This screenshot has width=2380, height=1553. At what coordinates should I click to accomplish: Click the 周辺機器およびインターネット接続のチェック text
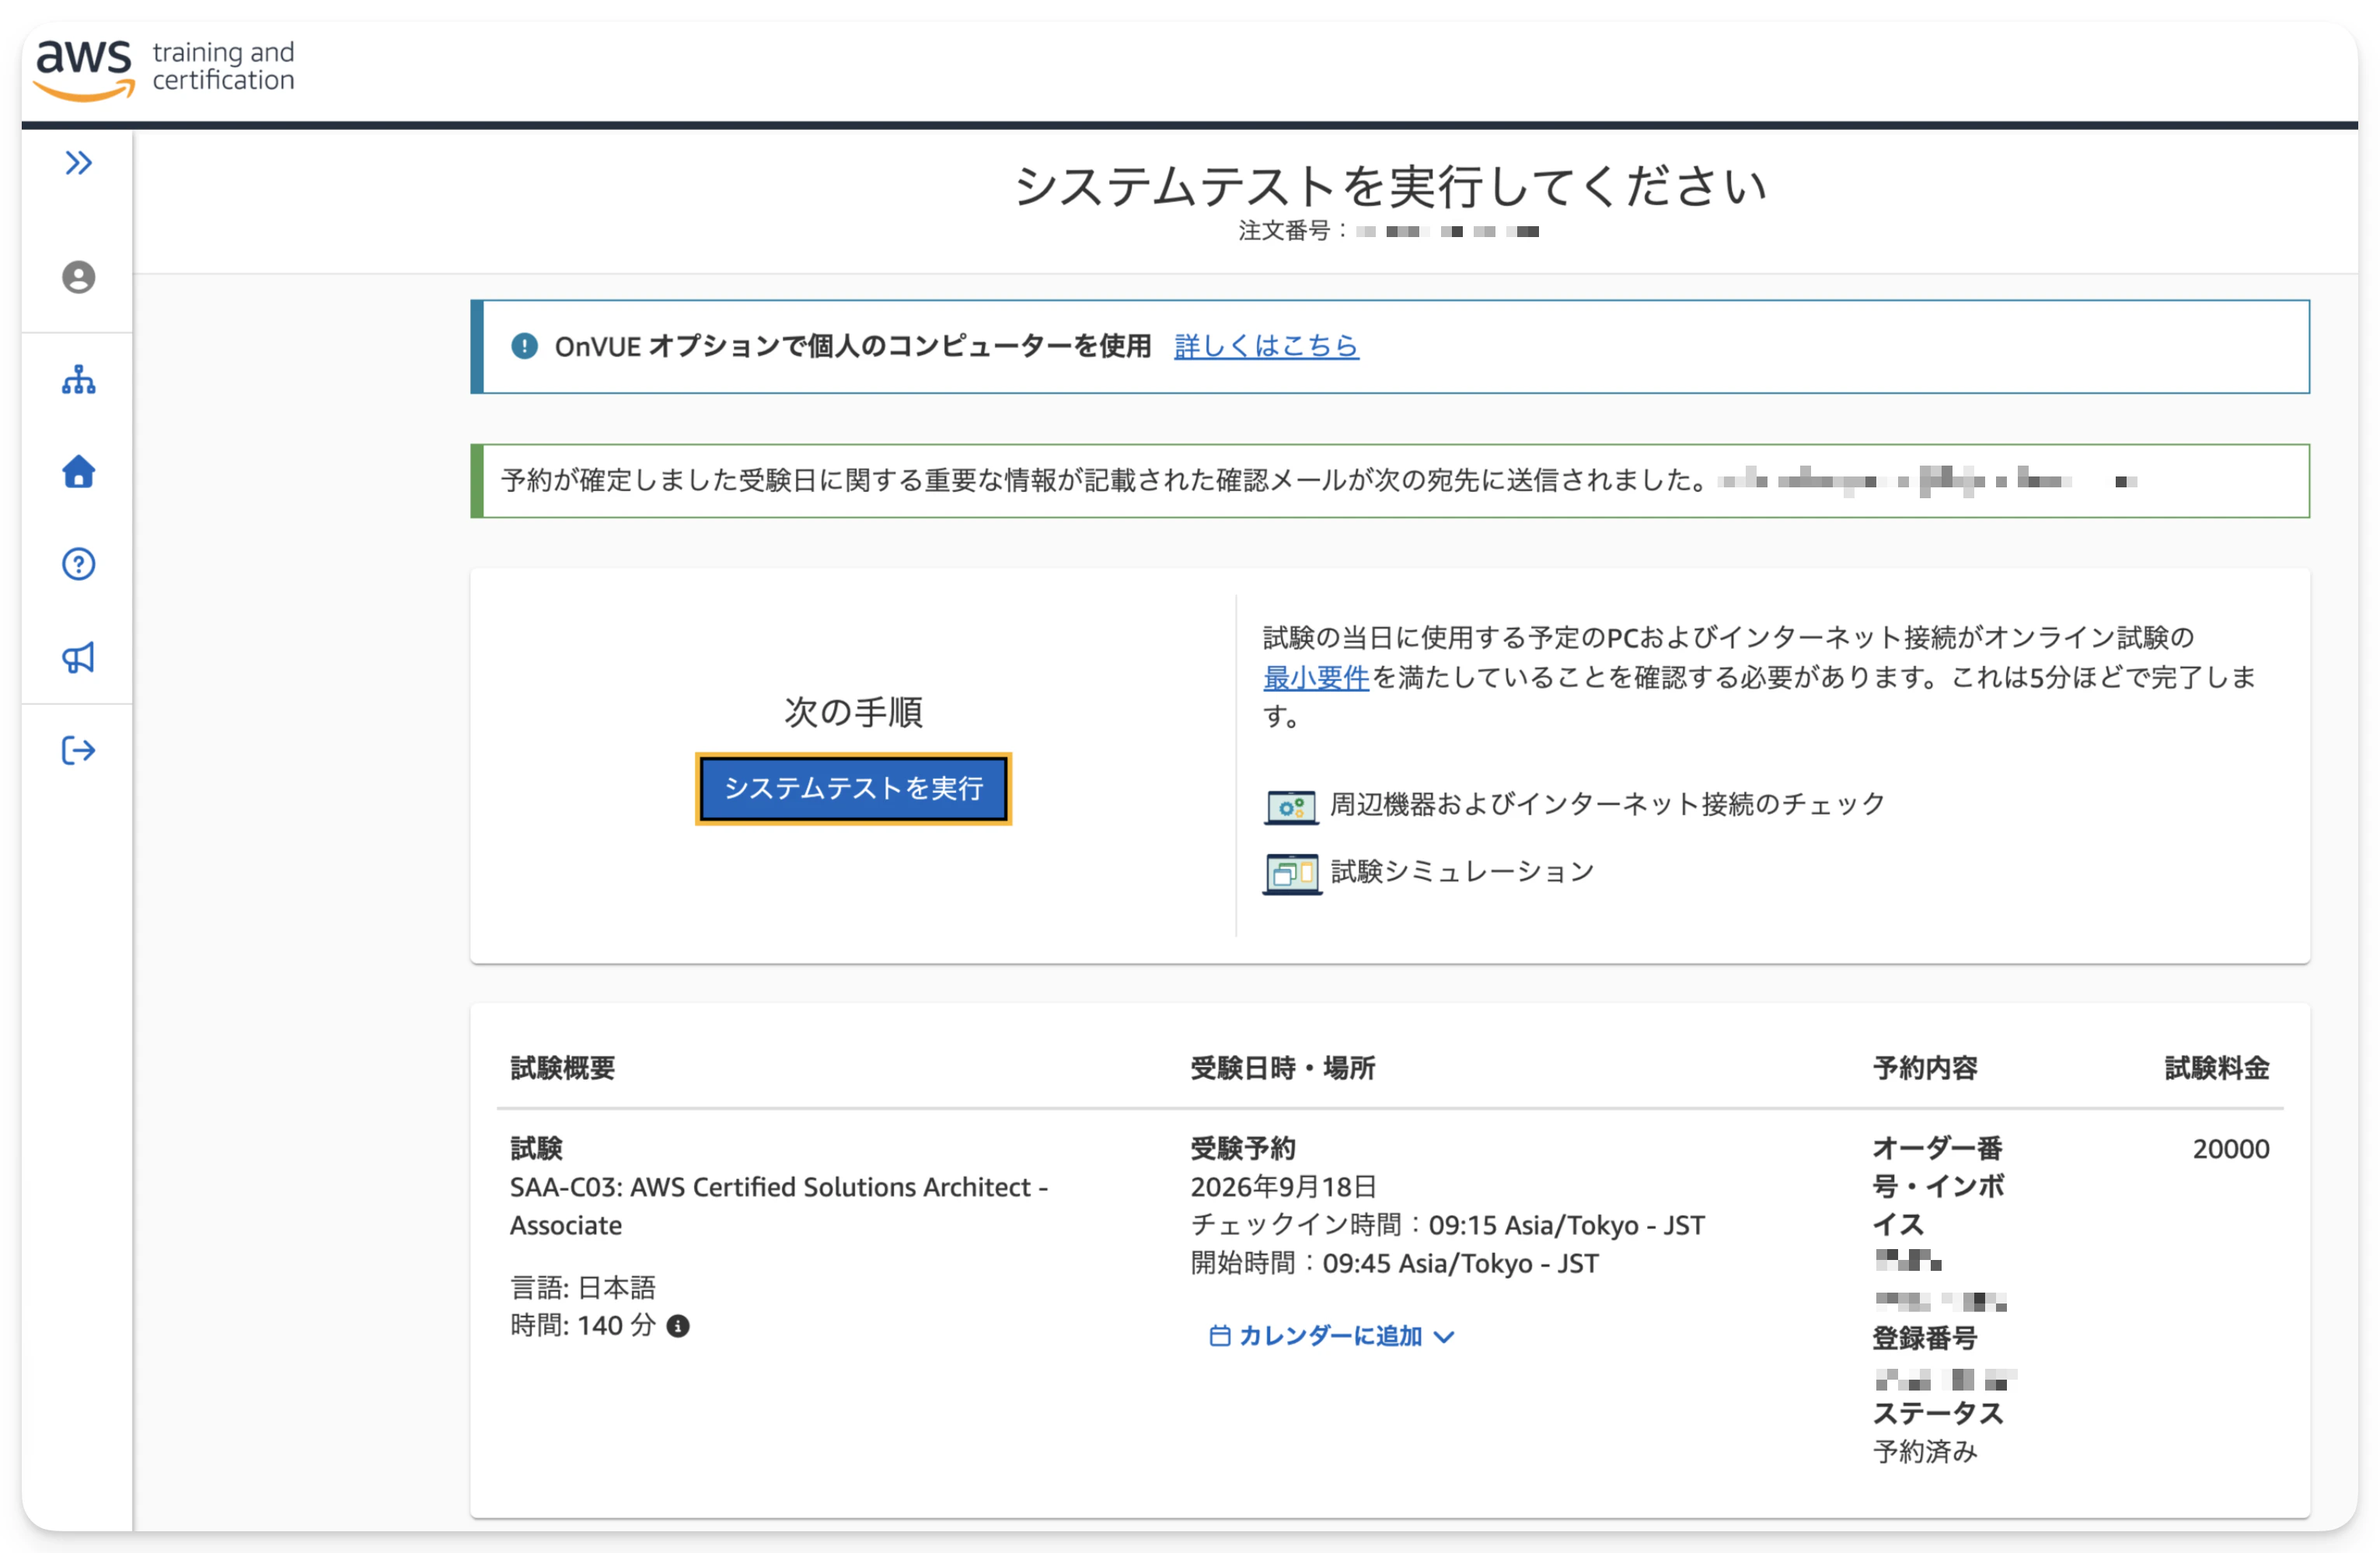pyautogui.click(x=1607, y=804)
